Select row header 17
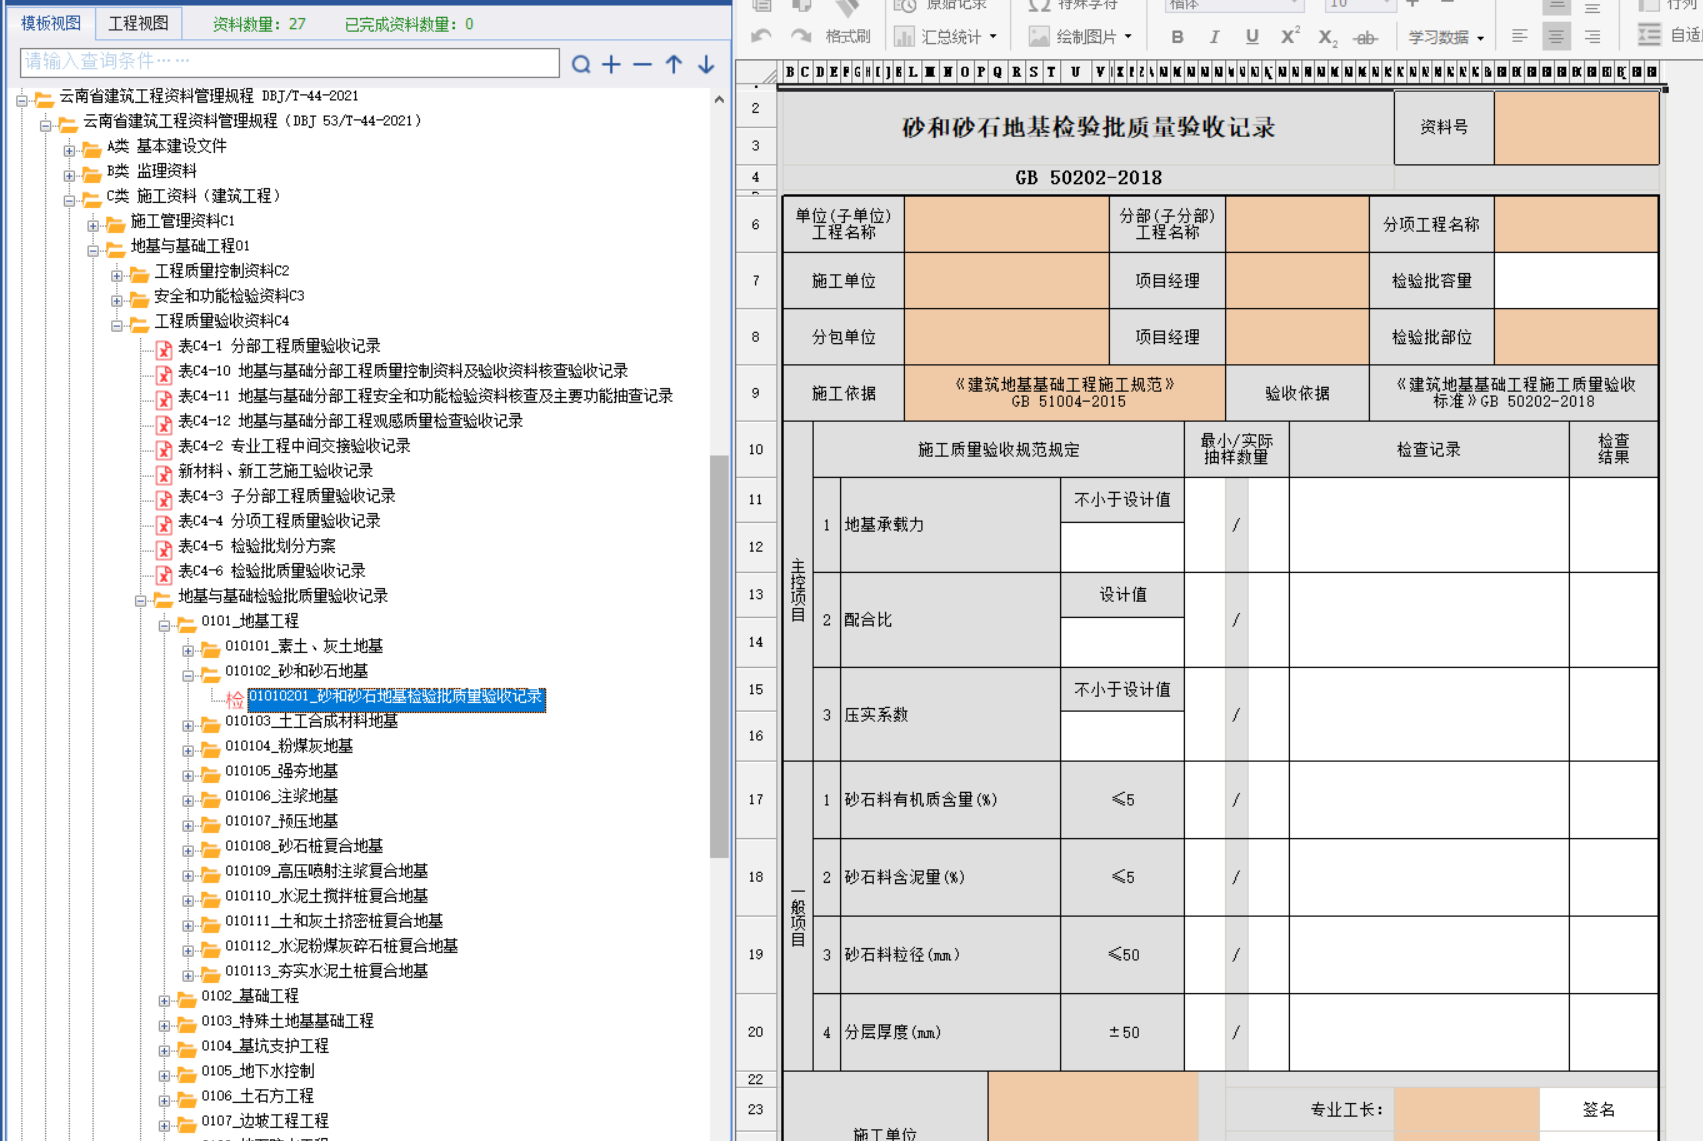1703x1141 pixels. 756,800
